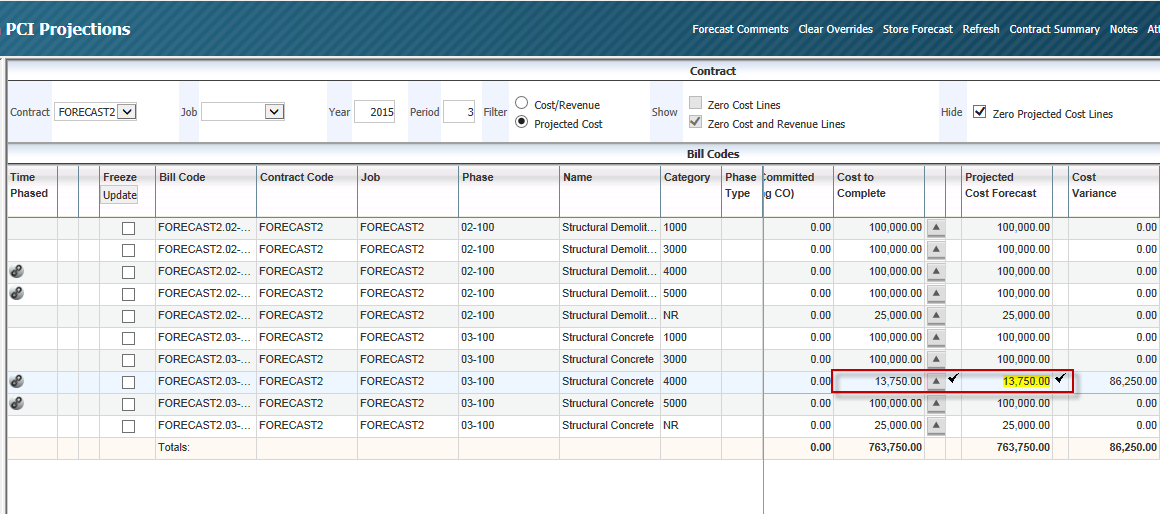Click up-arrow button on Structural Demolition 4000 row
Image resolution: width=1160 pixels, height=514 pixels.
(936, 272)
